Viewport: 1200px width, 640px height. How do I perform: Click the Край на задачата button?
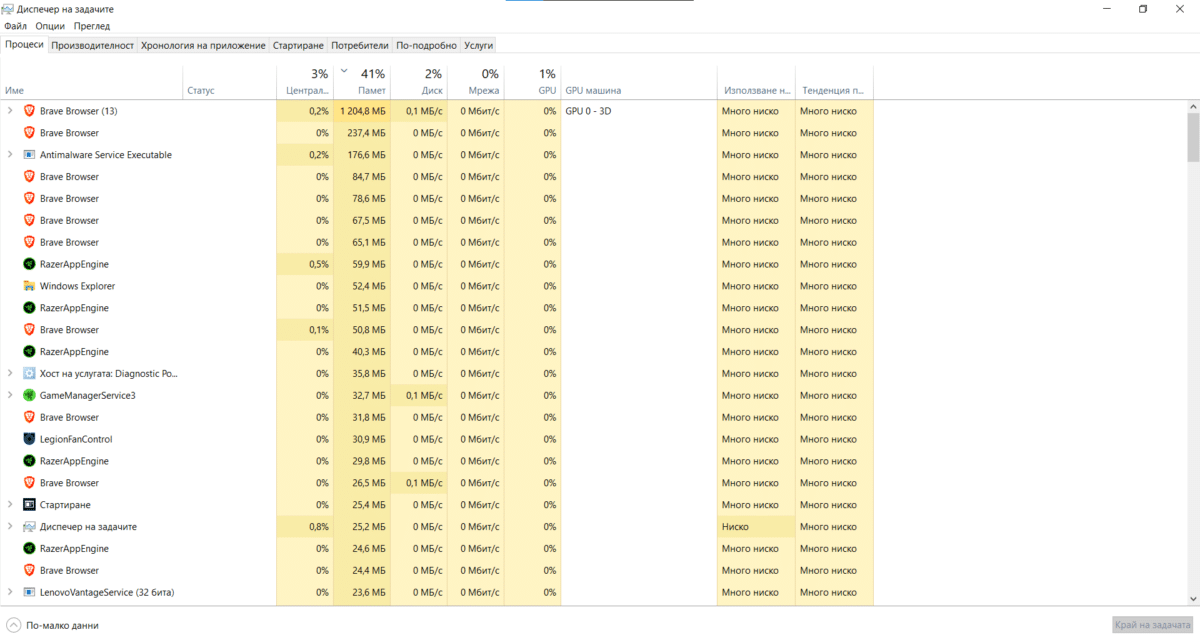click(1153, 624)
